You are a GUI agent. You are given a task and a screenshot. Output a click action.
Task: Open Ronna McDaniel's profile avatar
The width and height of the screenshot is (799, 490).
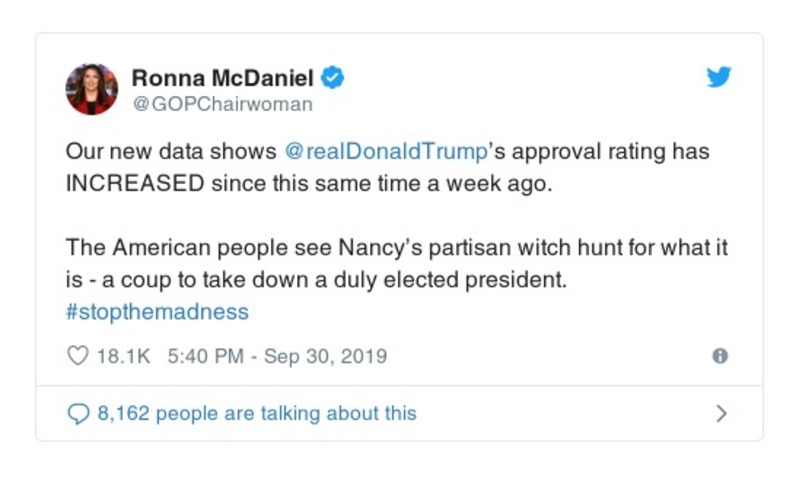point(92,89)
